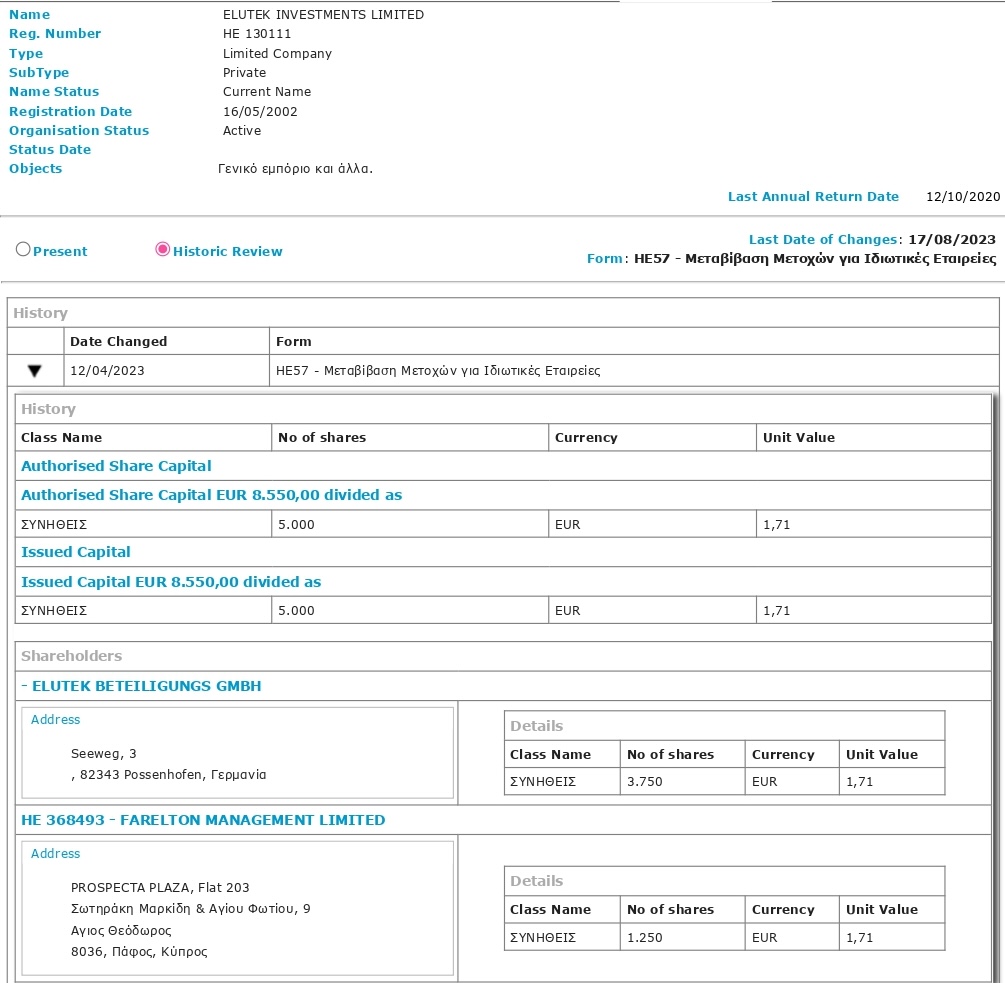The width and height of the screenshot is (1005, 983).
Task: Click the company name ELUTEK INVESTMENTS LIMITED
Action: 323,15
